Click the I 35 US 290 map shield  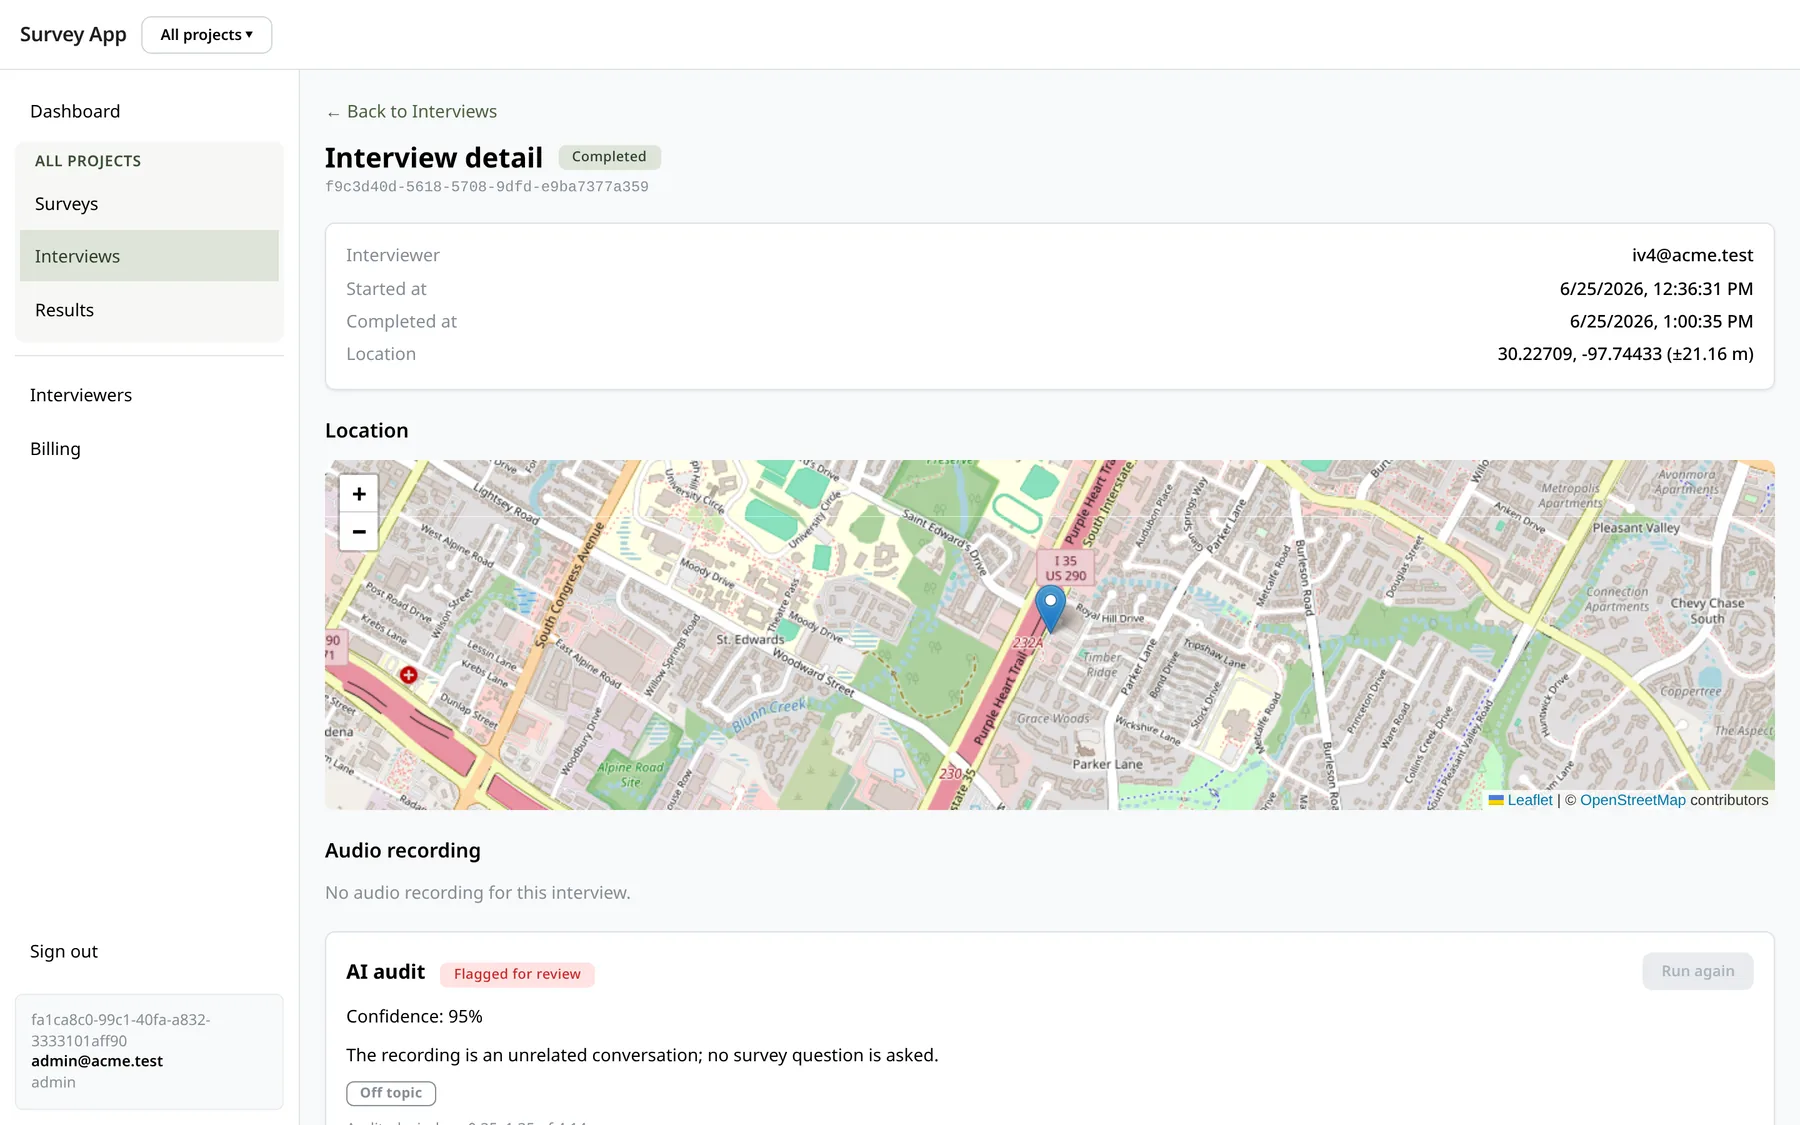point(1066,568)
